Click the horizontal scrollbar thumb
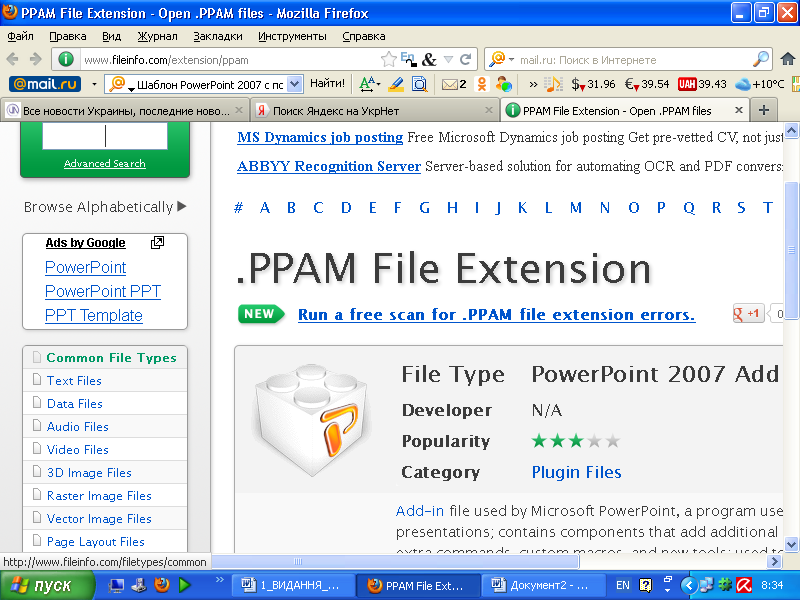800x600 pixels. (x=395, y=561)
